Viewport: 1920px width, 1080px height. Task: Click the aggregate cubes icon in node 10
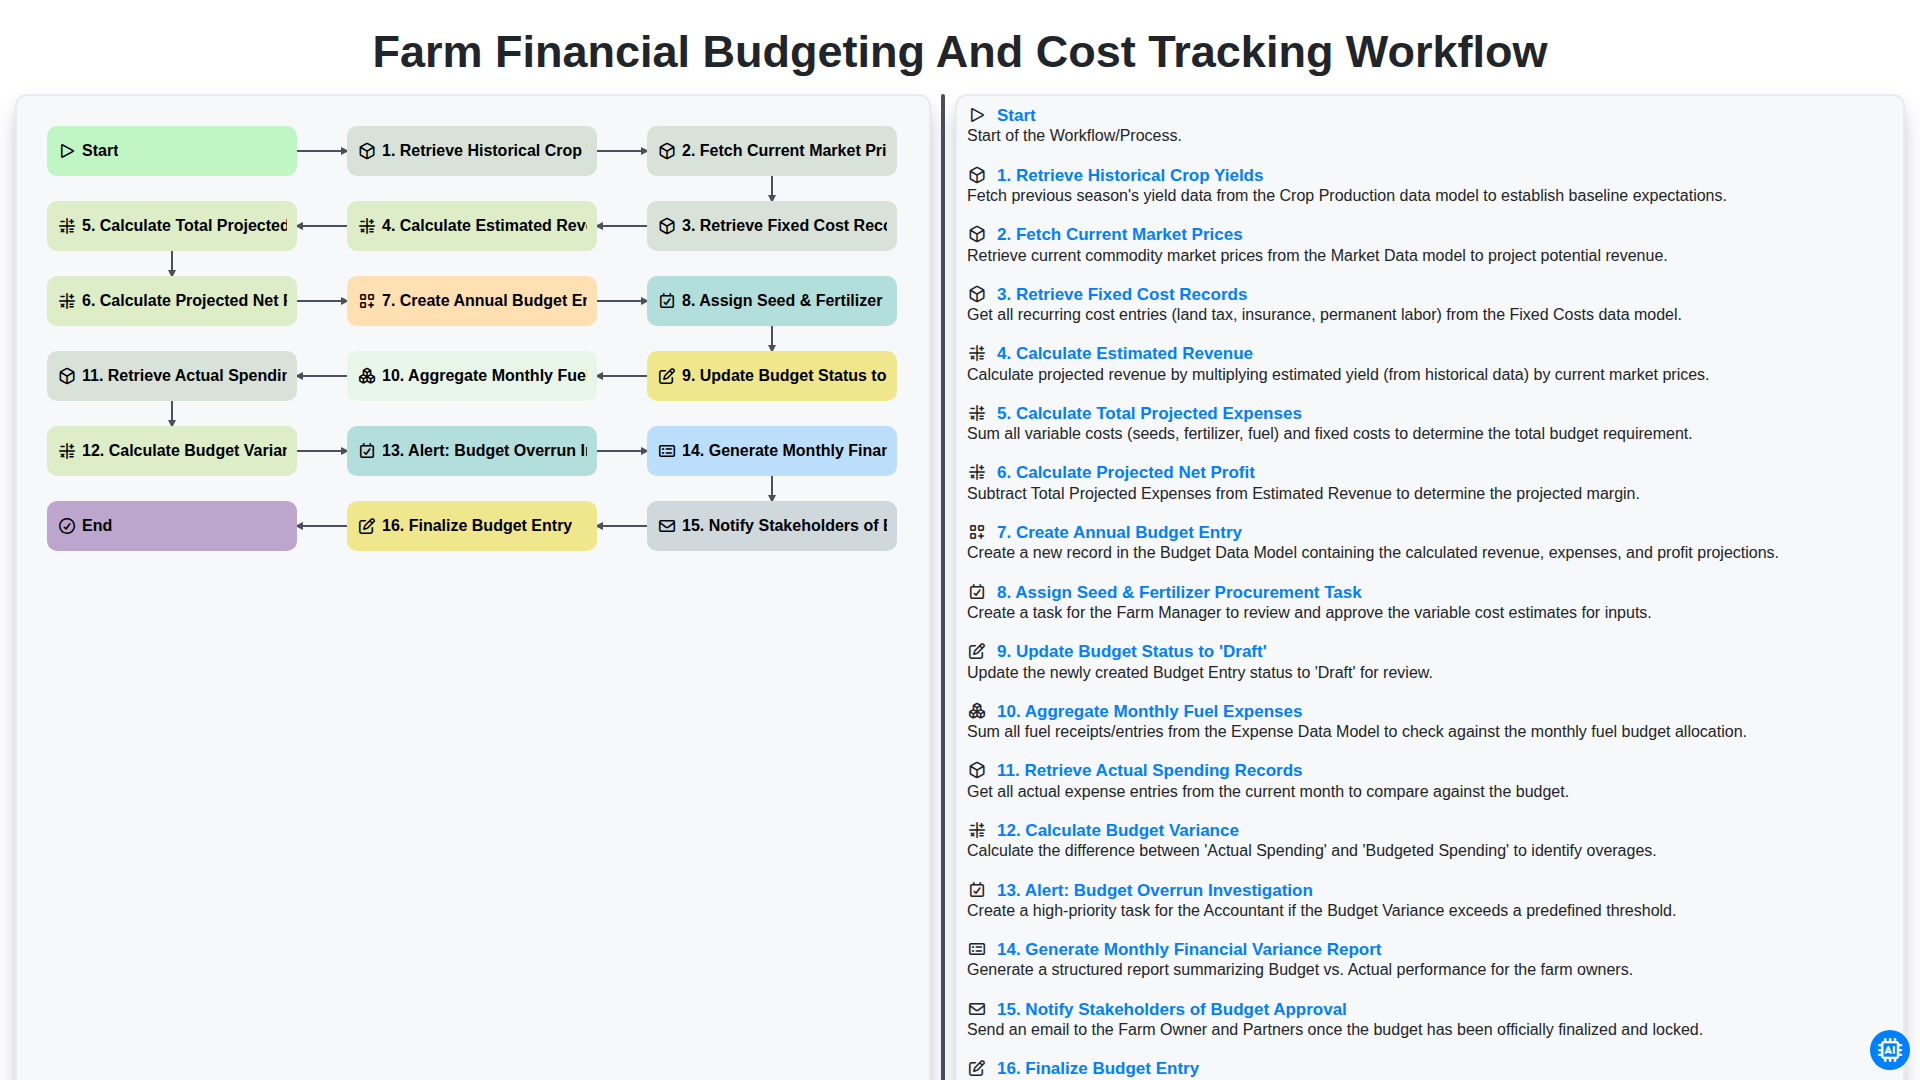[367, 376]
